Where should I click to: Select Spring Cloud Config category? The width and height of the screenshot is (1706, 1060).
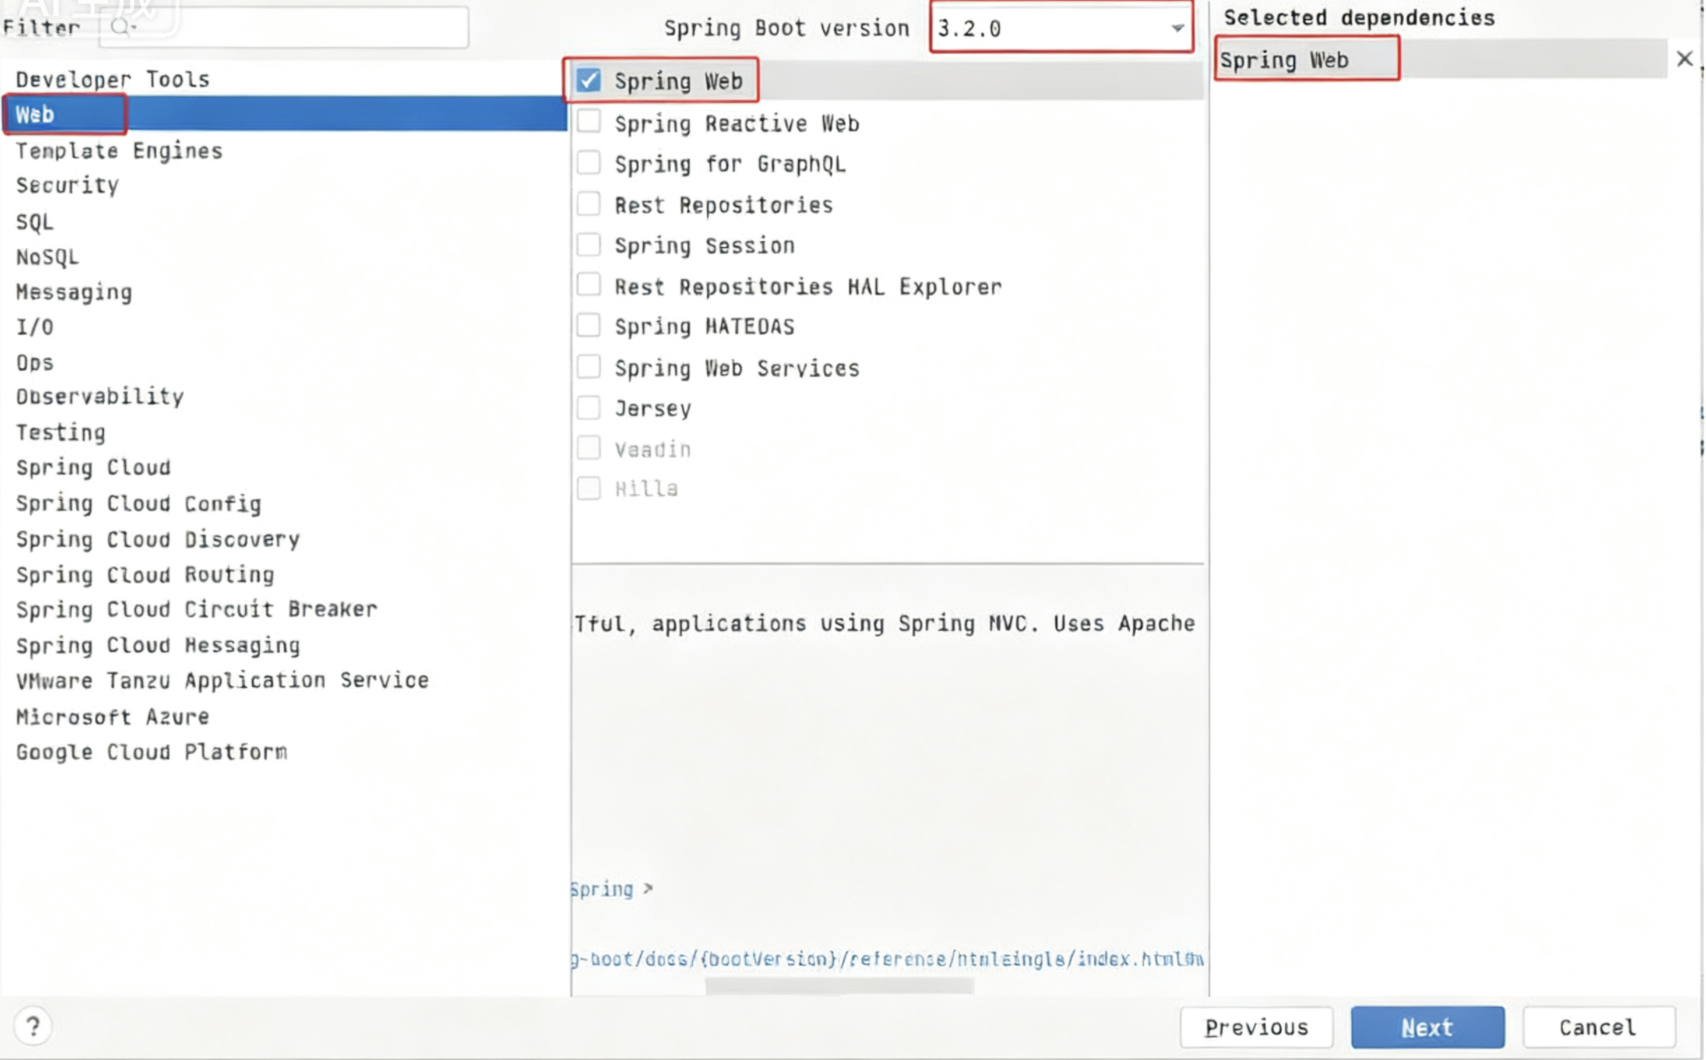click(284, 503)
